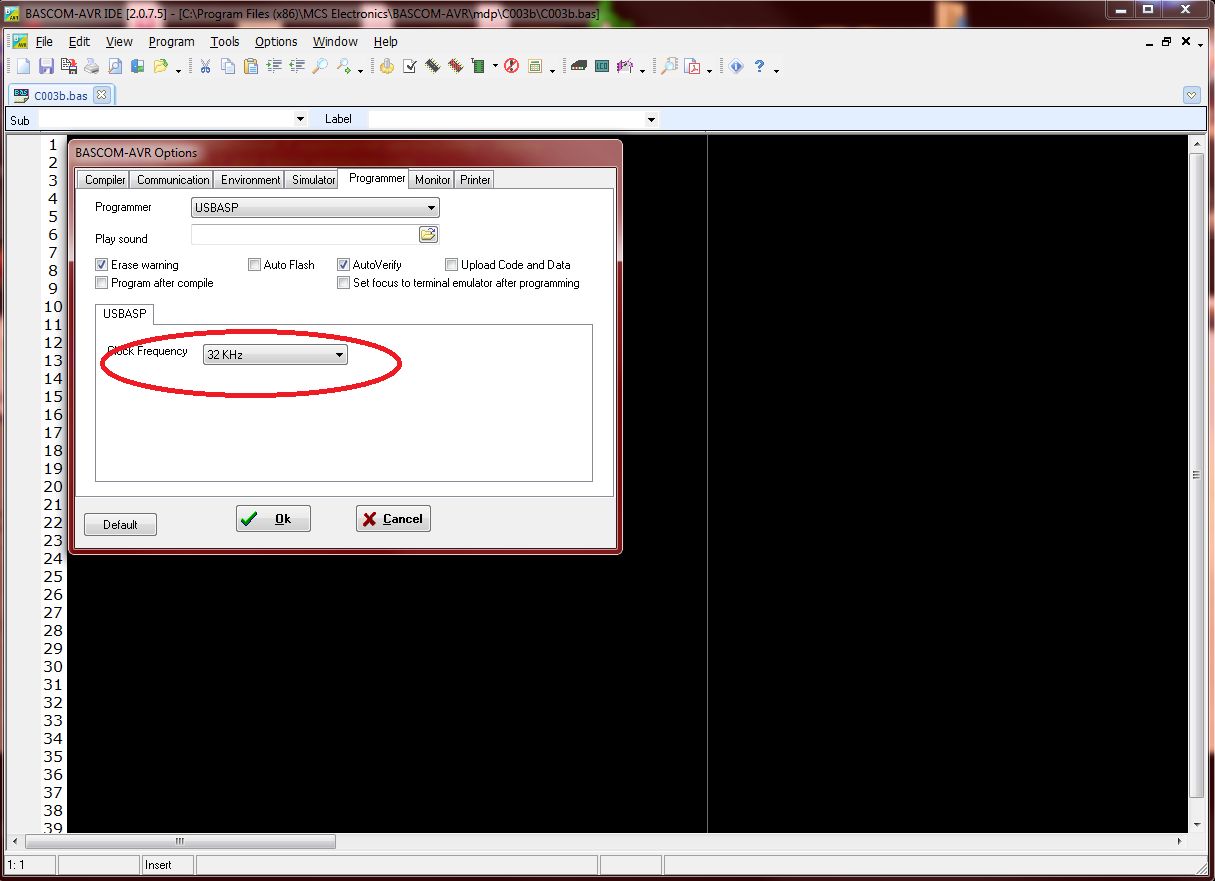The width and height of the screenshot is (1215, 881).
Task: Uncheck Erase warning option
Action: 101,265
